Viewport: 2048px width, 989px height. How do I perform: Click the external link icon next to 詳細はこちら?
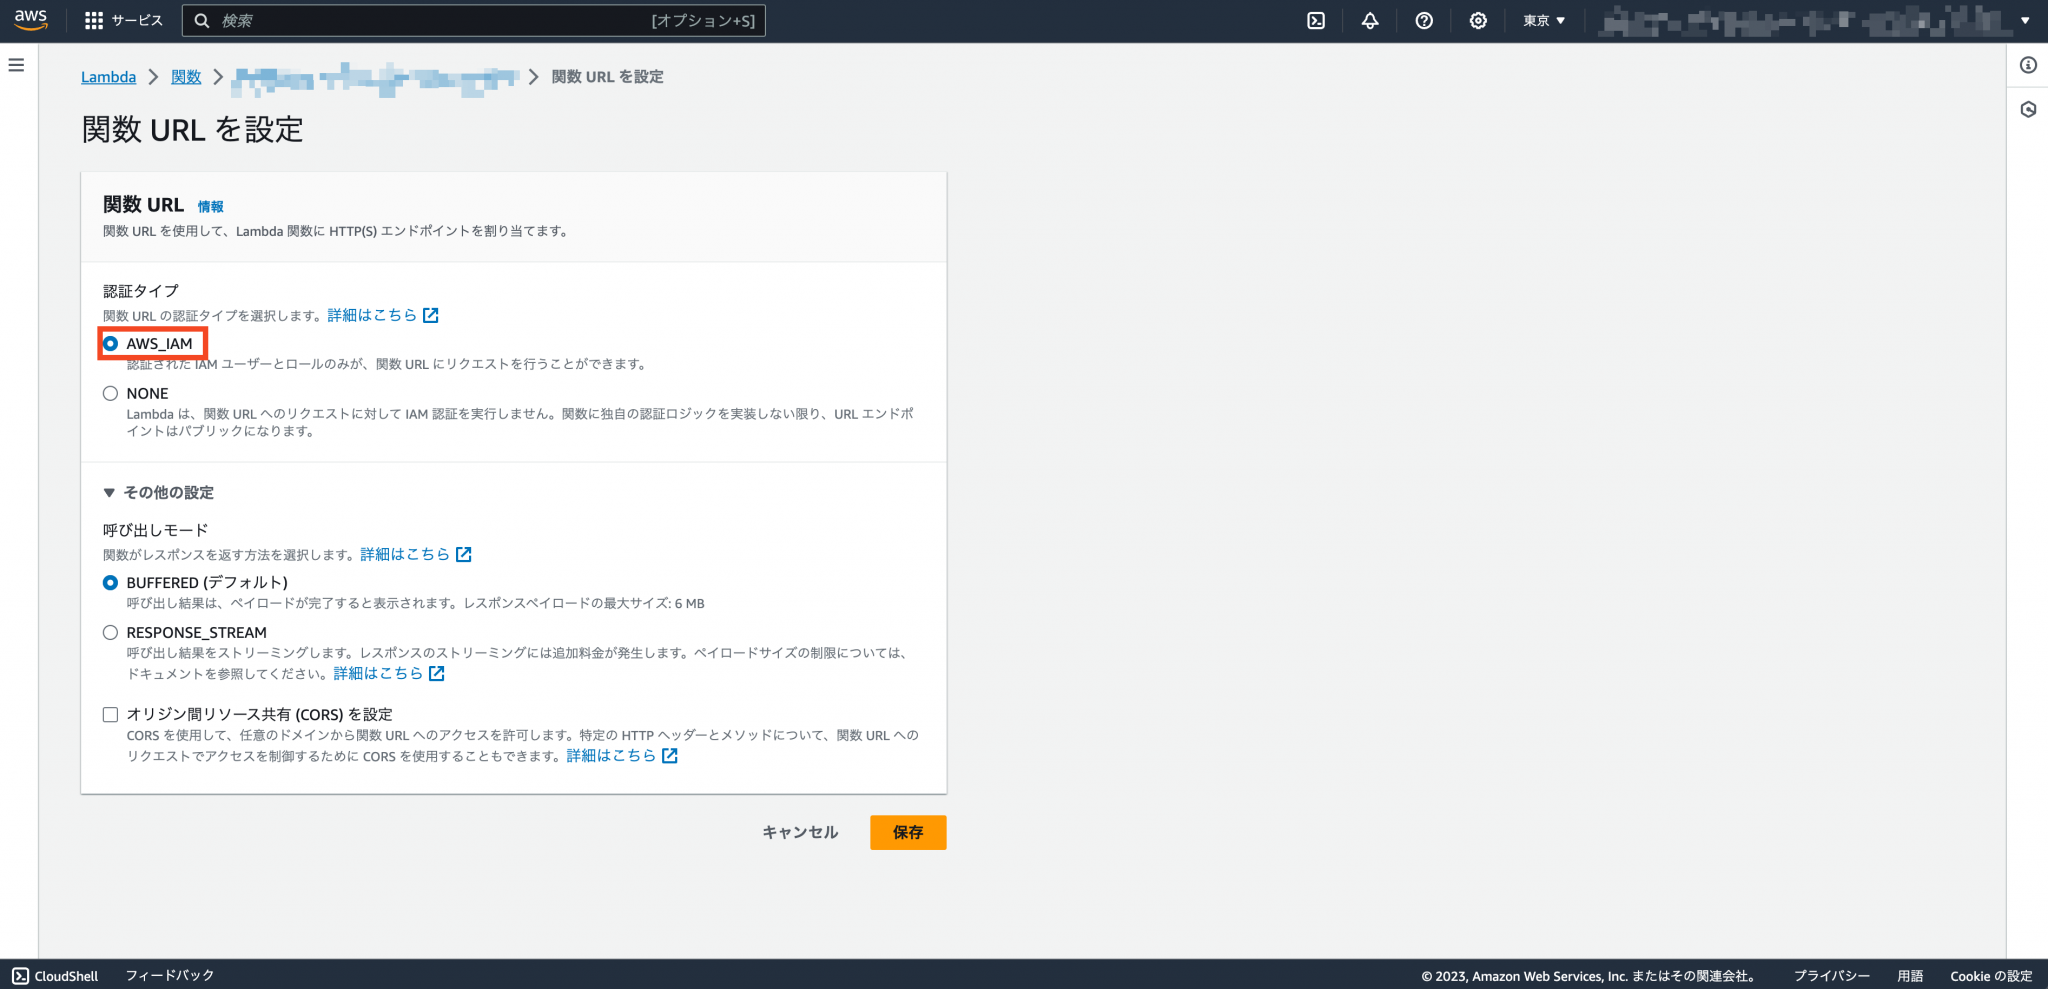coord(430,314)
